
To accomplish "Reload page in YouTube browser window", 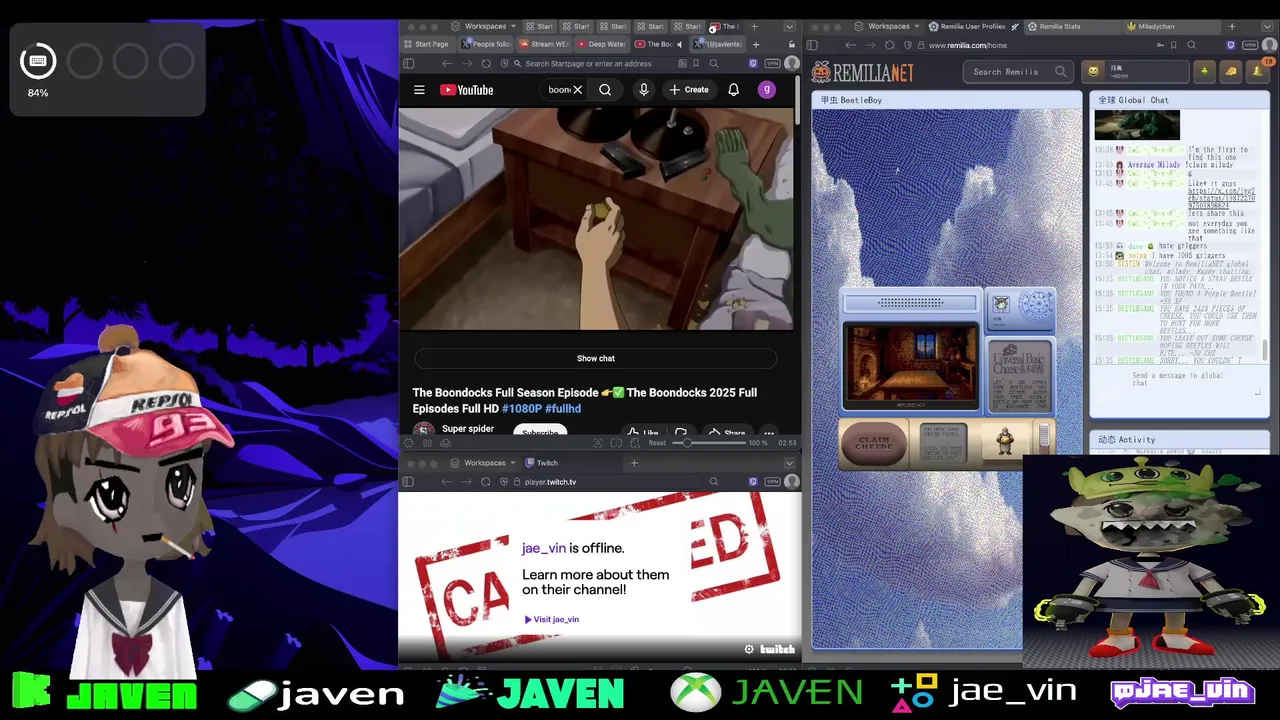I will (x=486, y=63).
